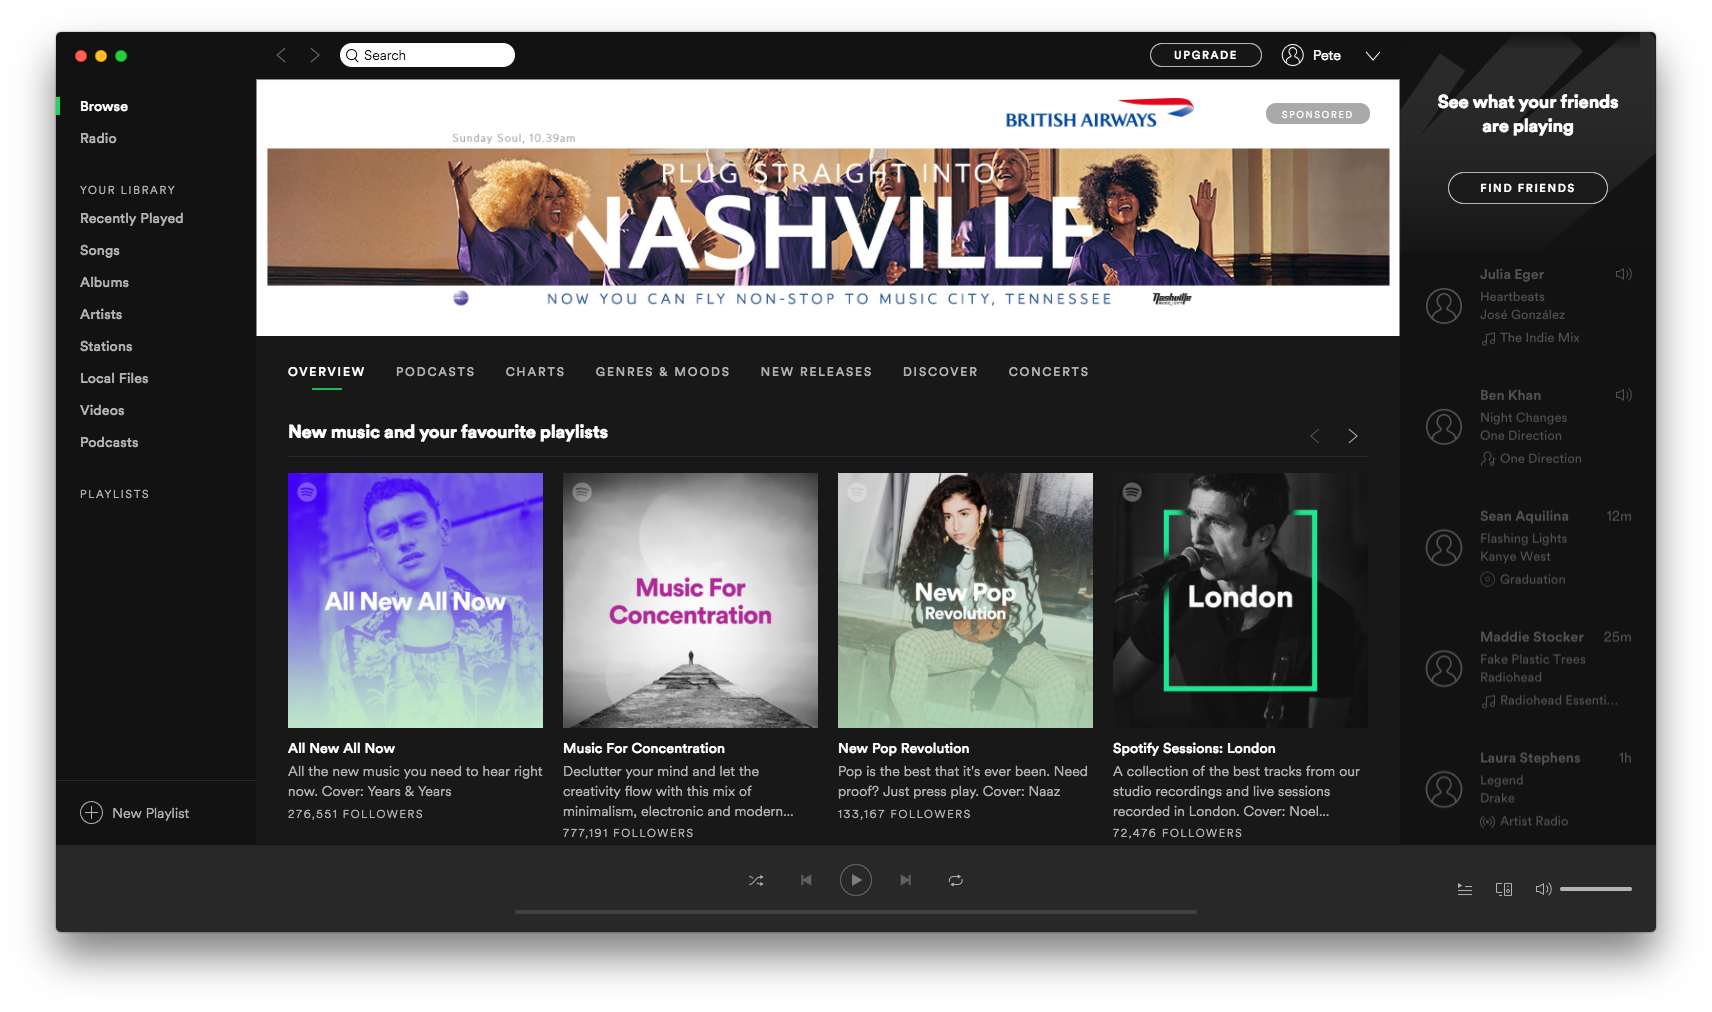Open Sean Aquilina's avatar icon

[x=1444, y=548]
